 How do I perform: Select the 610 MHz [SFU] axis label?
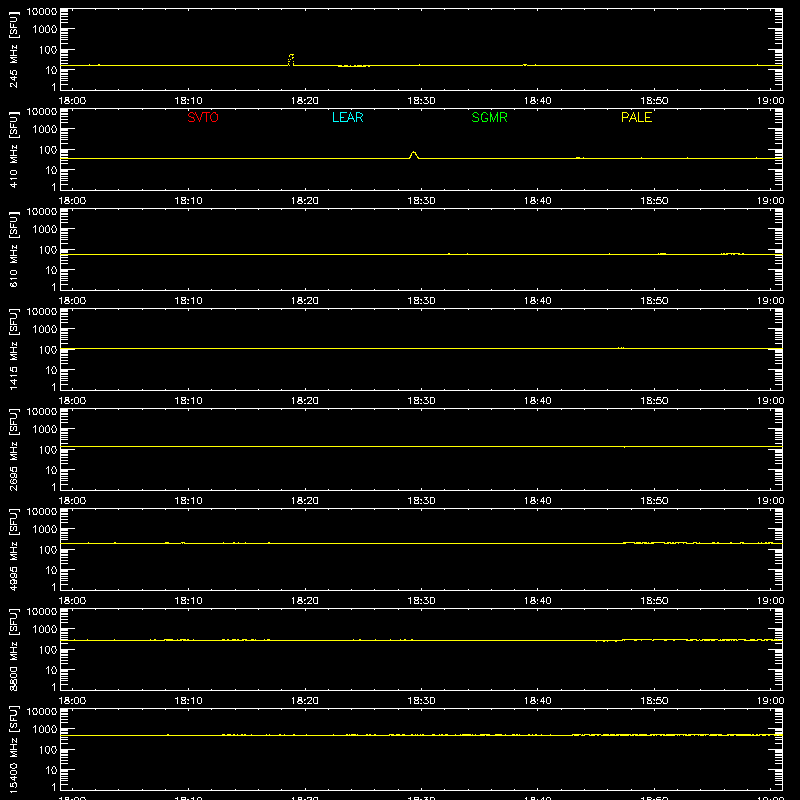point(13,249)
